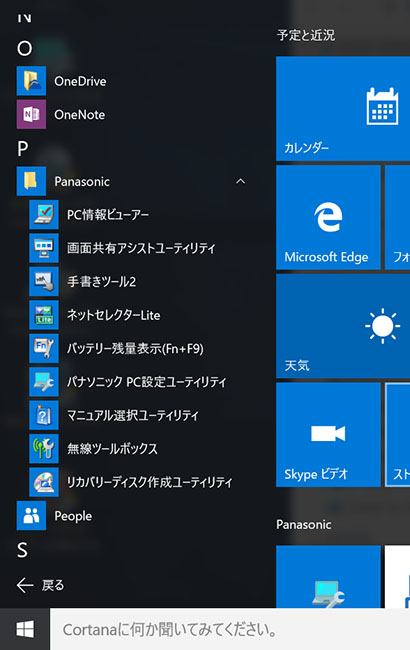
Task: Open the OneDrive app icon
Action: click(31, 81)
